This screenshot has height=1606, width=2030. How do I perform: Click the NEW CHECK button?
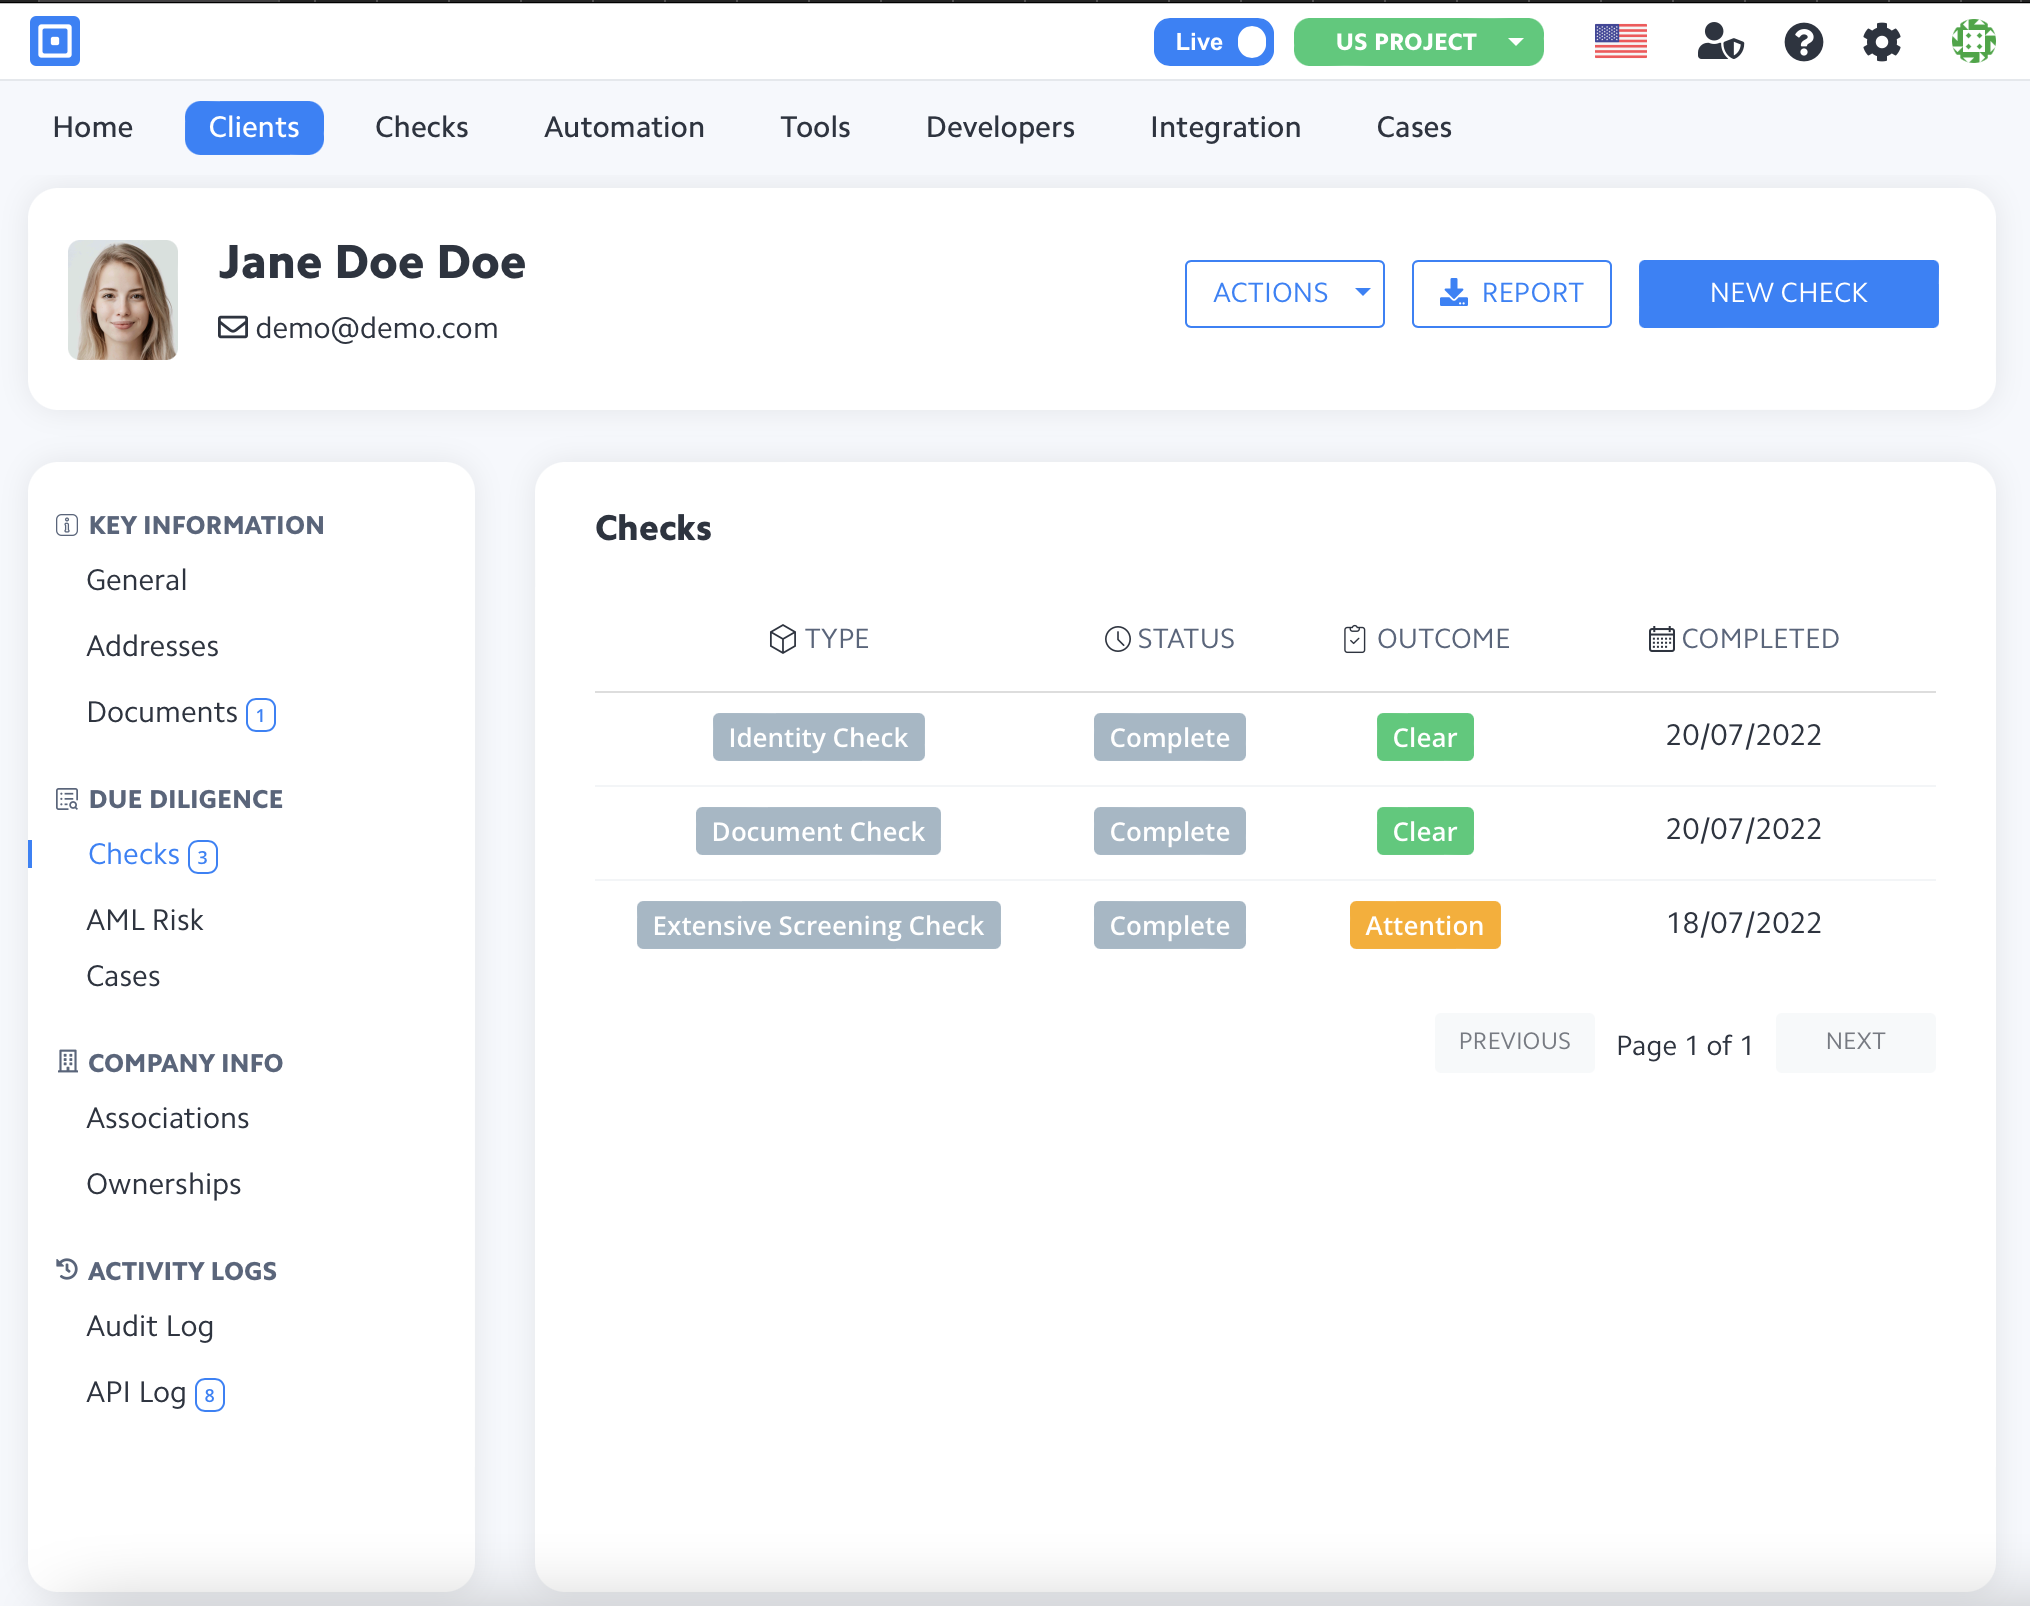coord(1787,293)
